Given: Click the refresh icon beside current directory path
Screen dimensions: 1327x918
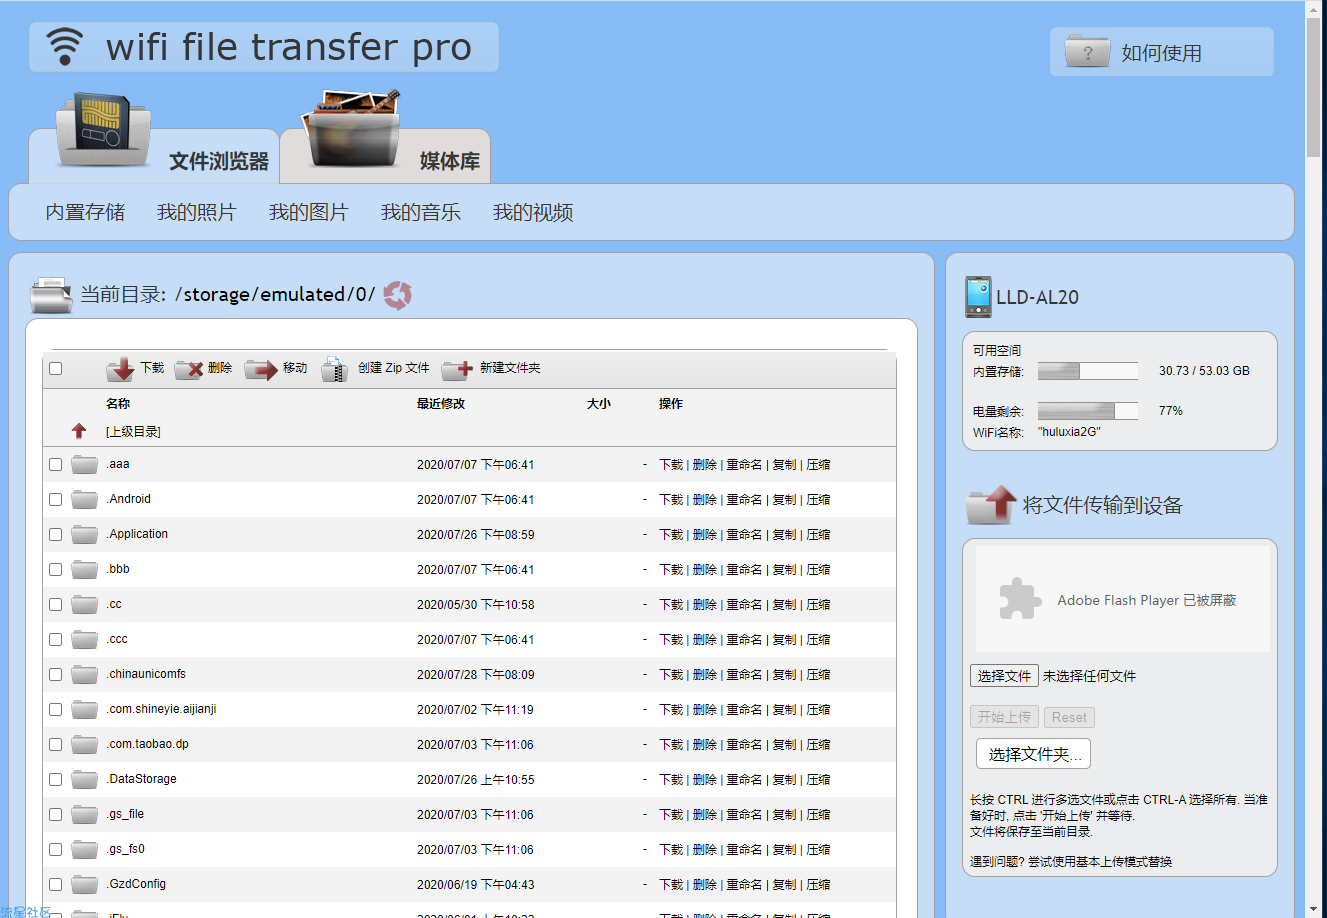Looking at the screenshot, I should click(x=397, y=295).
